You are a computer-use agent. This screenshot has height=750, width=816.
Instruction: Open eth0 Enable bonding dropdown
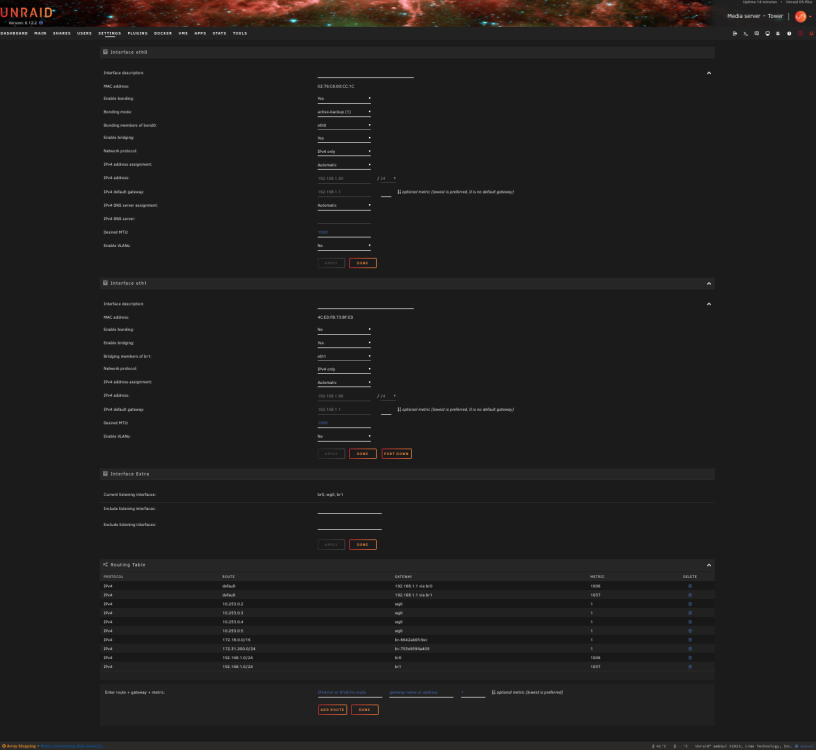(x=344, y=98)
